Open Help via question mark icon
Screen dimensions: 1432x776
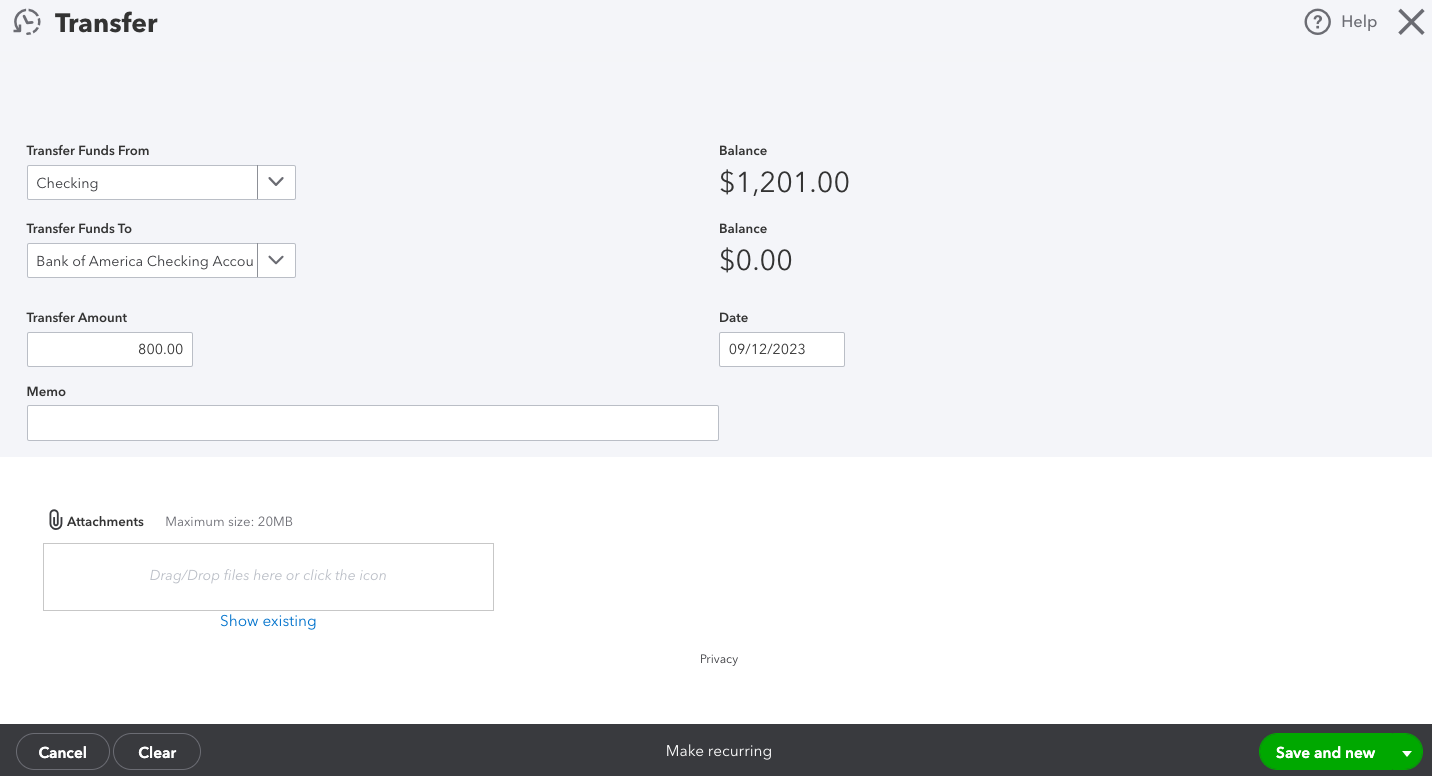pyautogui.click(x=1317, y=22)
